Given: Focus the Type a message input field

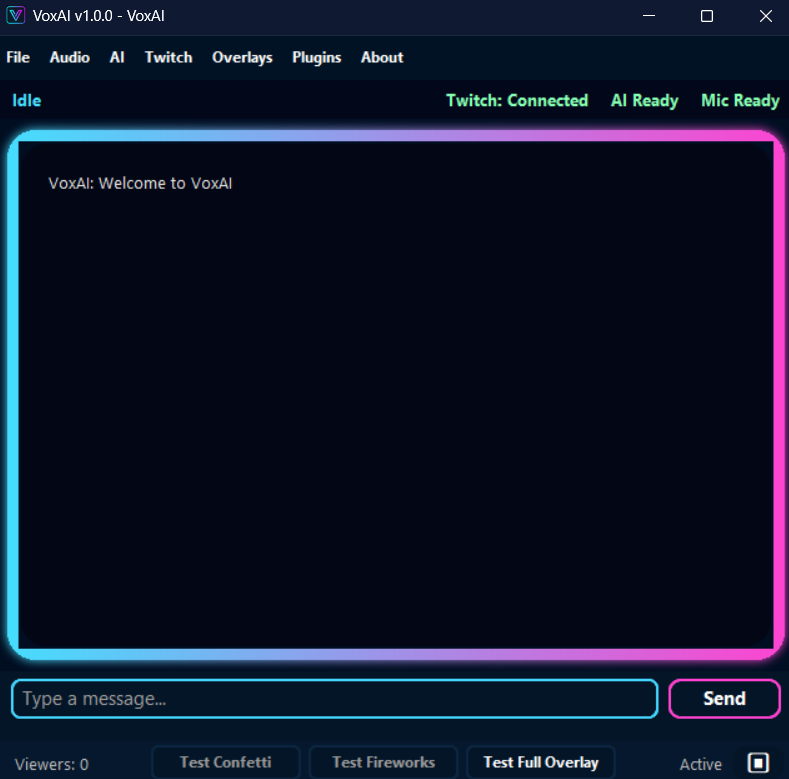Looking at the screenshot, I should click(335, 698).
